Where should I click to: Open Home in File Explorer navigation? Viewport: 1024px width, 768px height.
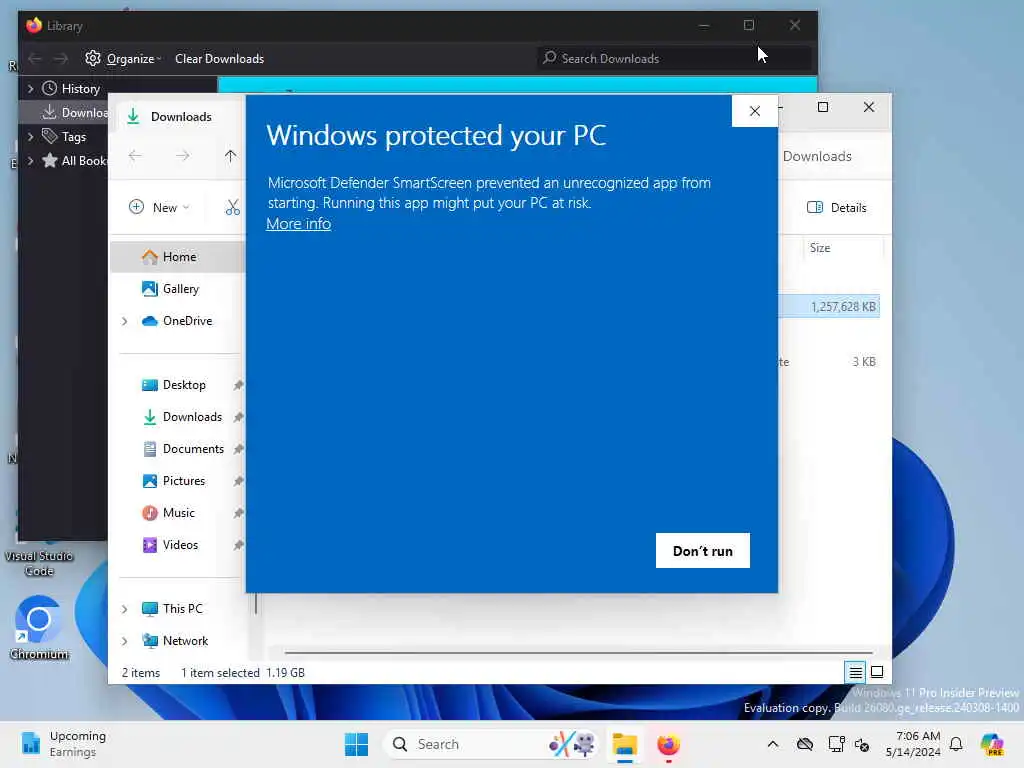click(x=178, y=257)
